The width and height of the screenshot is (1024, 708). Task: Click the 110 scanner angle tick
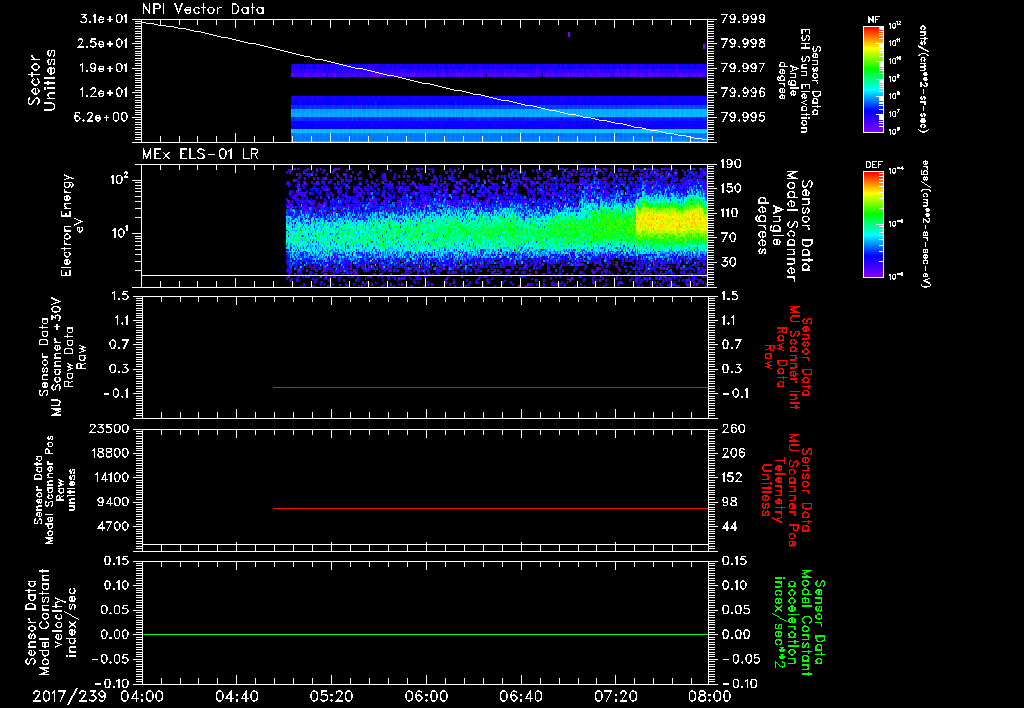(732, 213)
